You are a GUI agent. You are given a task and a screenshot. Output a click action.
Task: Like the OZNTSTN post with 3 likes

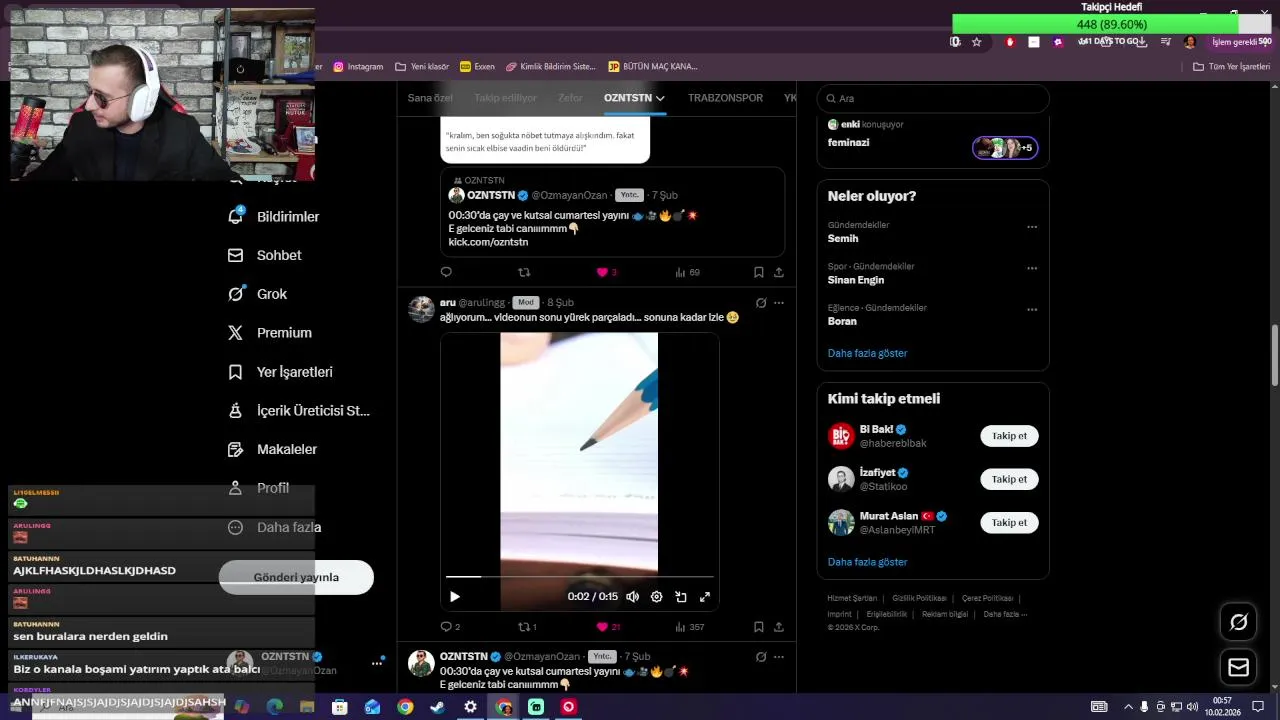click(x=606, y=272)
